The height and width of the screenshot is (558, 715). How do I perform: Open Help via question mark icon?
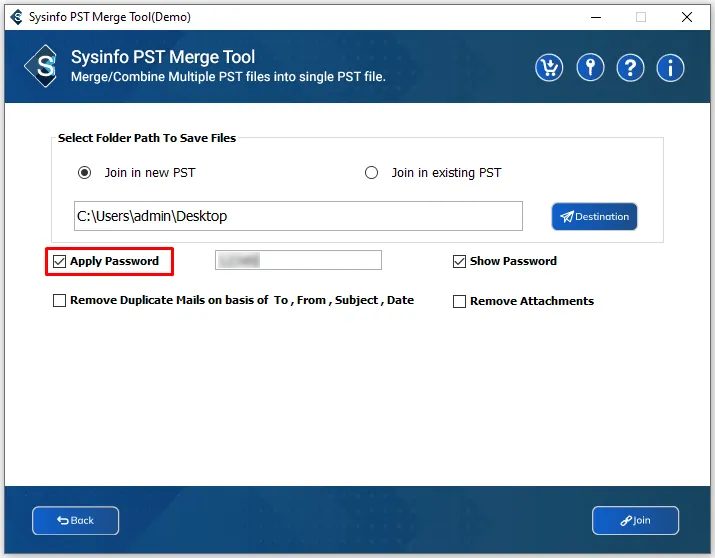[630, 68]
